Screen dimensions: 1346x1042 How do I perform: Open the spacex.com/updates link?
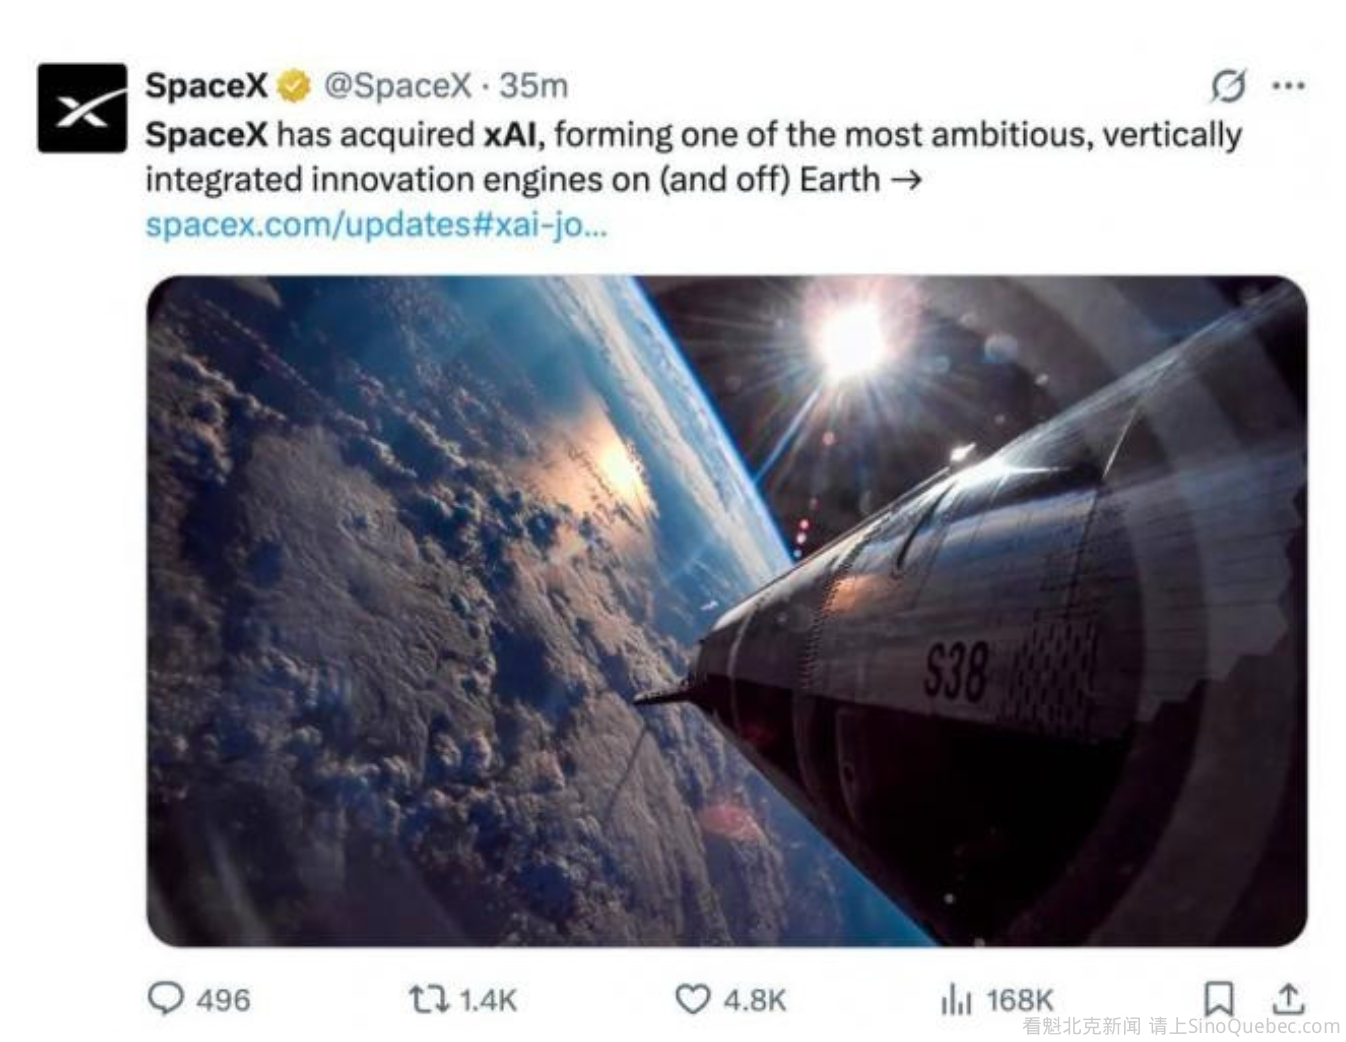(376, 224)
